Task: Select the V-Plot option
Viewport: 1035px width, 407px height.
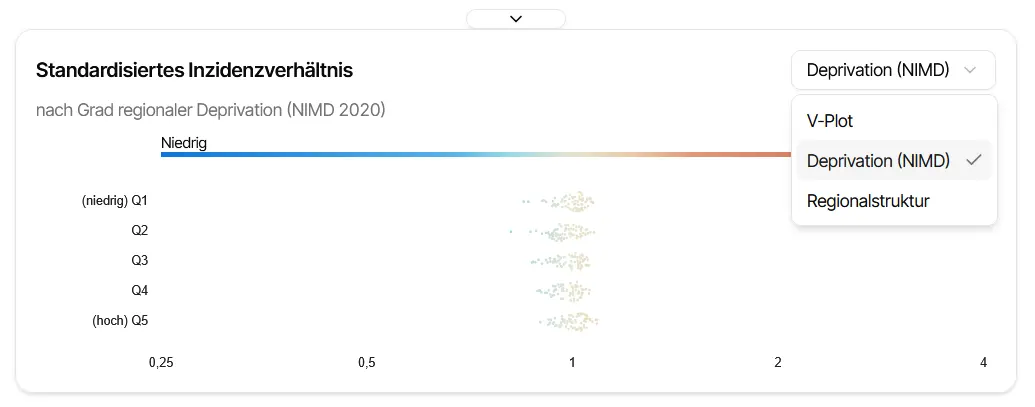Action: pos(830,121)
